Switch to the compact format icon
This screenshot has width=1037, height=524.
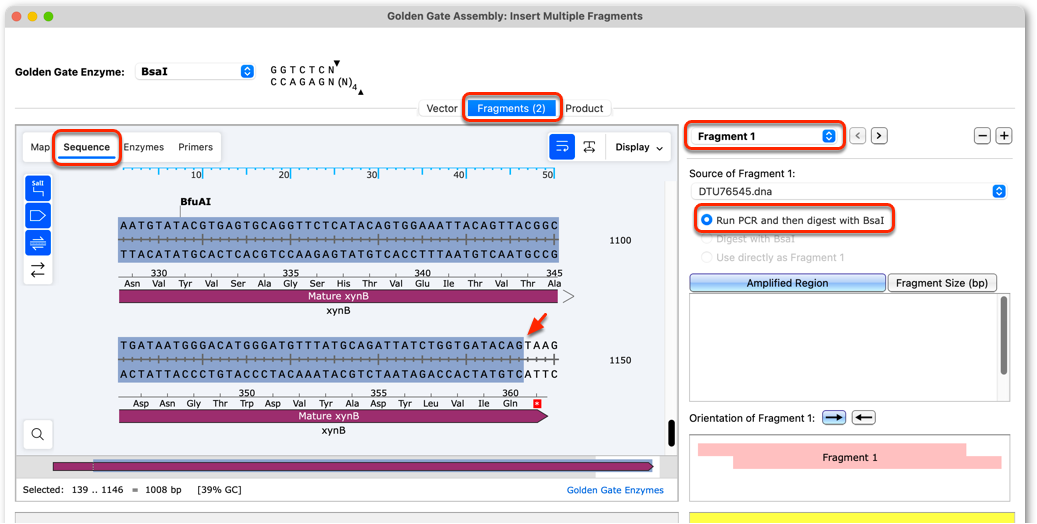pyautogui.click(x=589, y=147)
